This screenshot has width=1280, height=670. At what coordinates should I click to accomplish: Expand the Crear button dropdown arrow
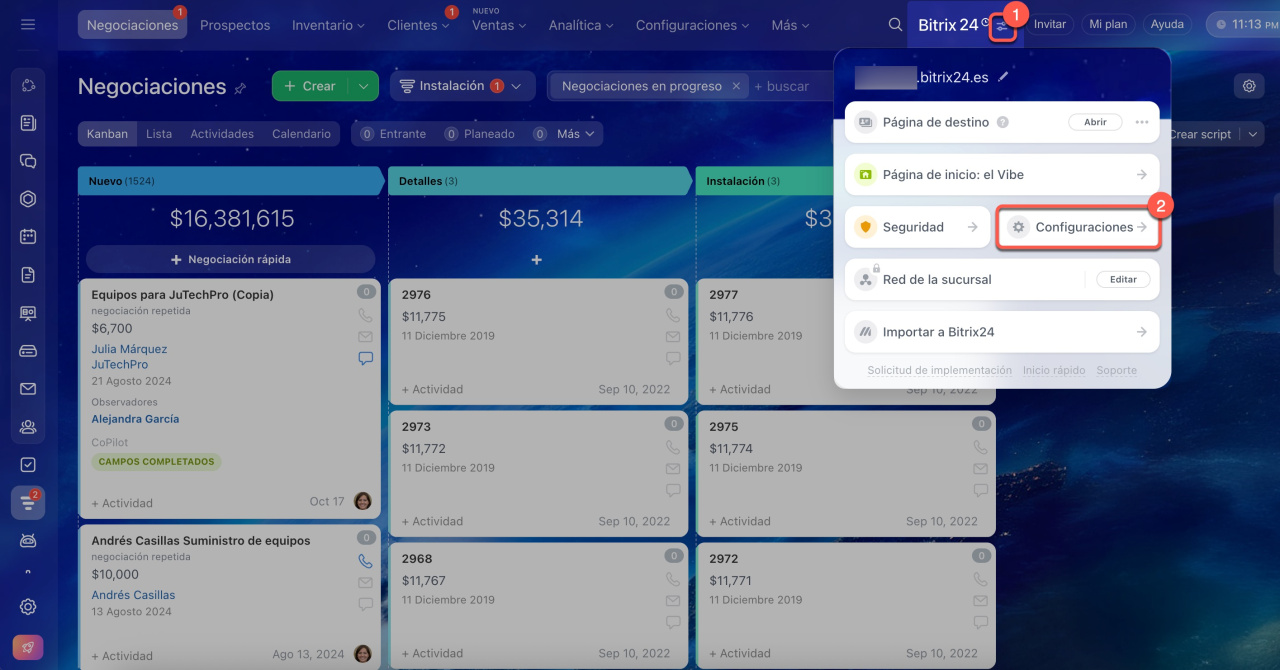364,86
